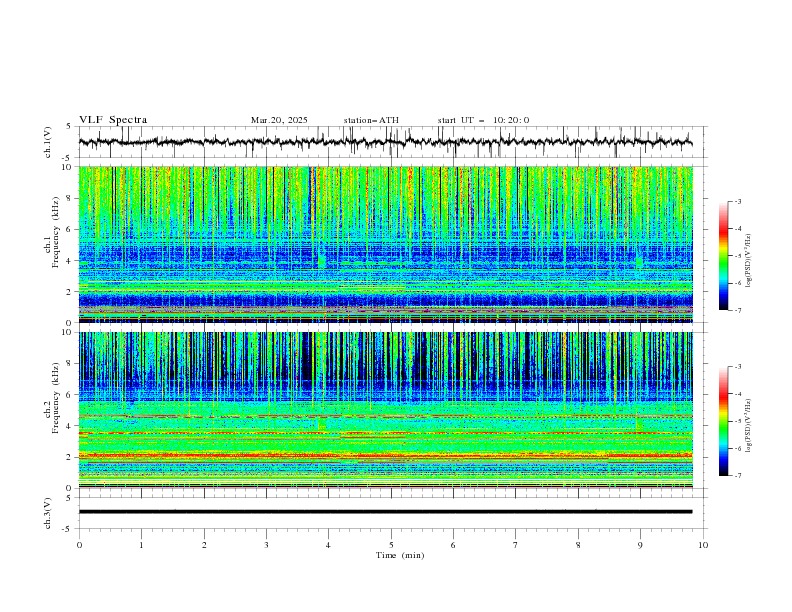Click the 'start UT = 10:20:0' text
This screenshot has width=792, height=612.
pyautogui.click(x=483, y=120)
